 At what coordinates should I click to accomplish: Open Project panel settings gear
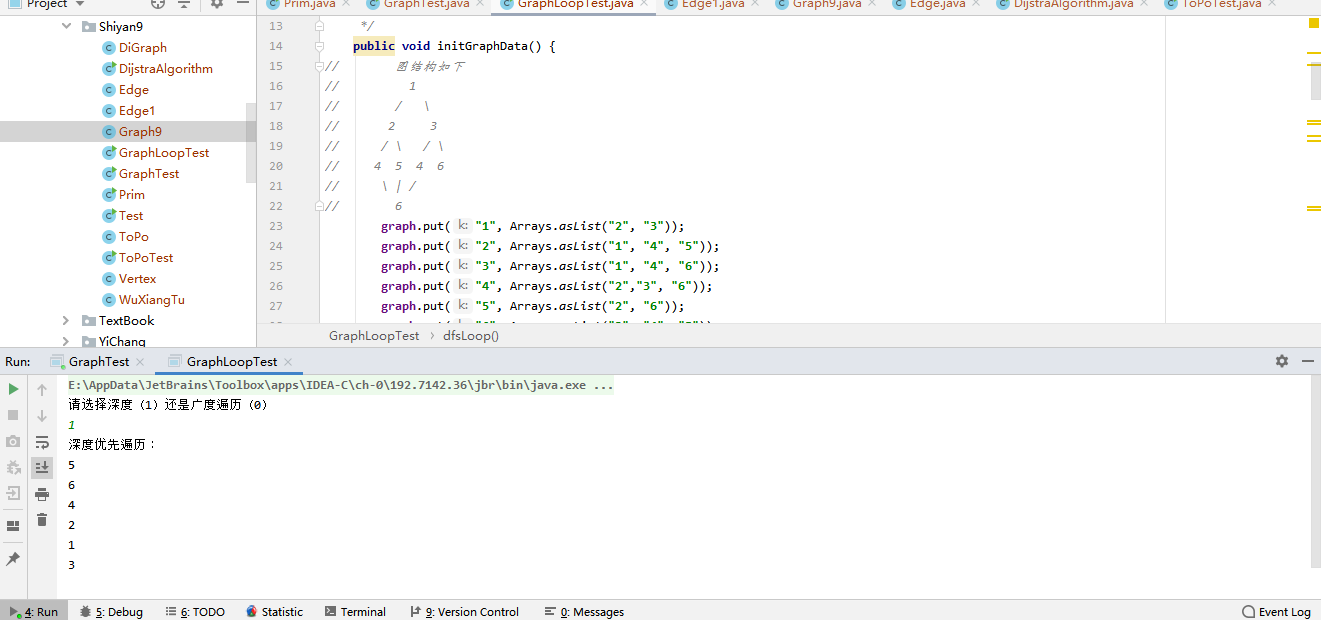click(x=217, y=4)
